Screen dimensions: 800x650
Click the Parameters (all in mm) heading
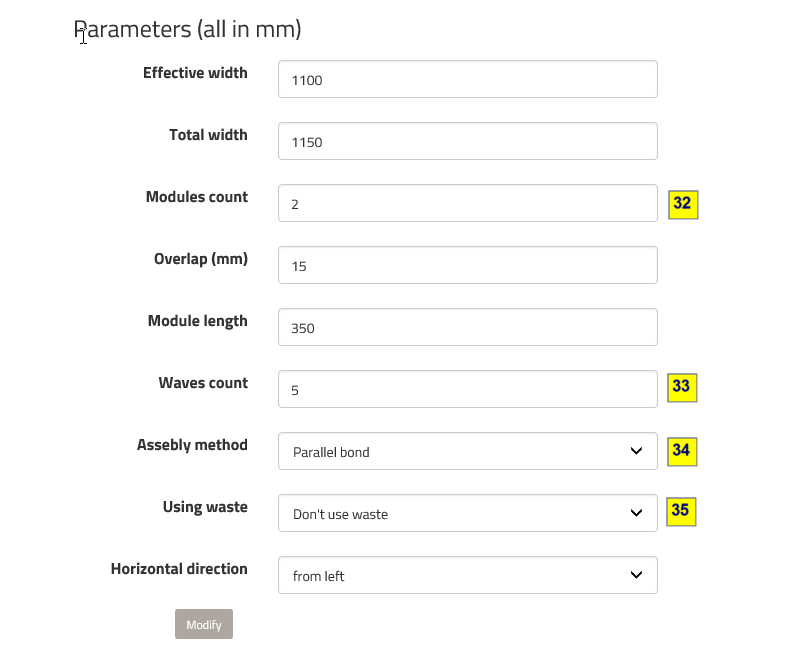pos(188,29)
